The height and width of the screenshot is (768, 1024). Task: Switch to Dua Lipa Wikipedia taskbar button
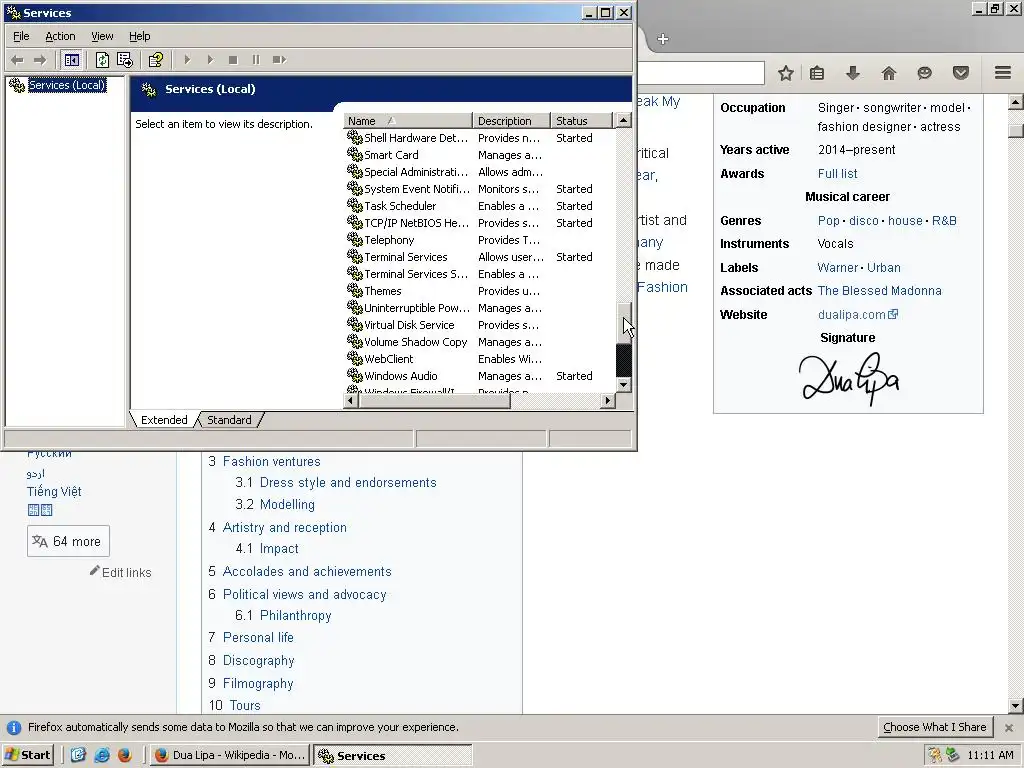point(230,755)
